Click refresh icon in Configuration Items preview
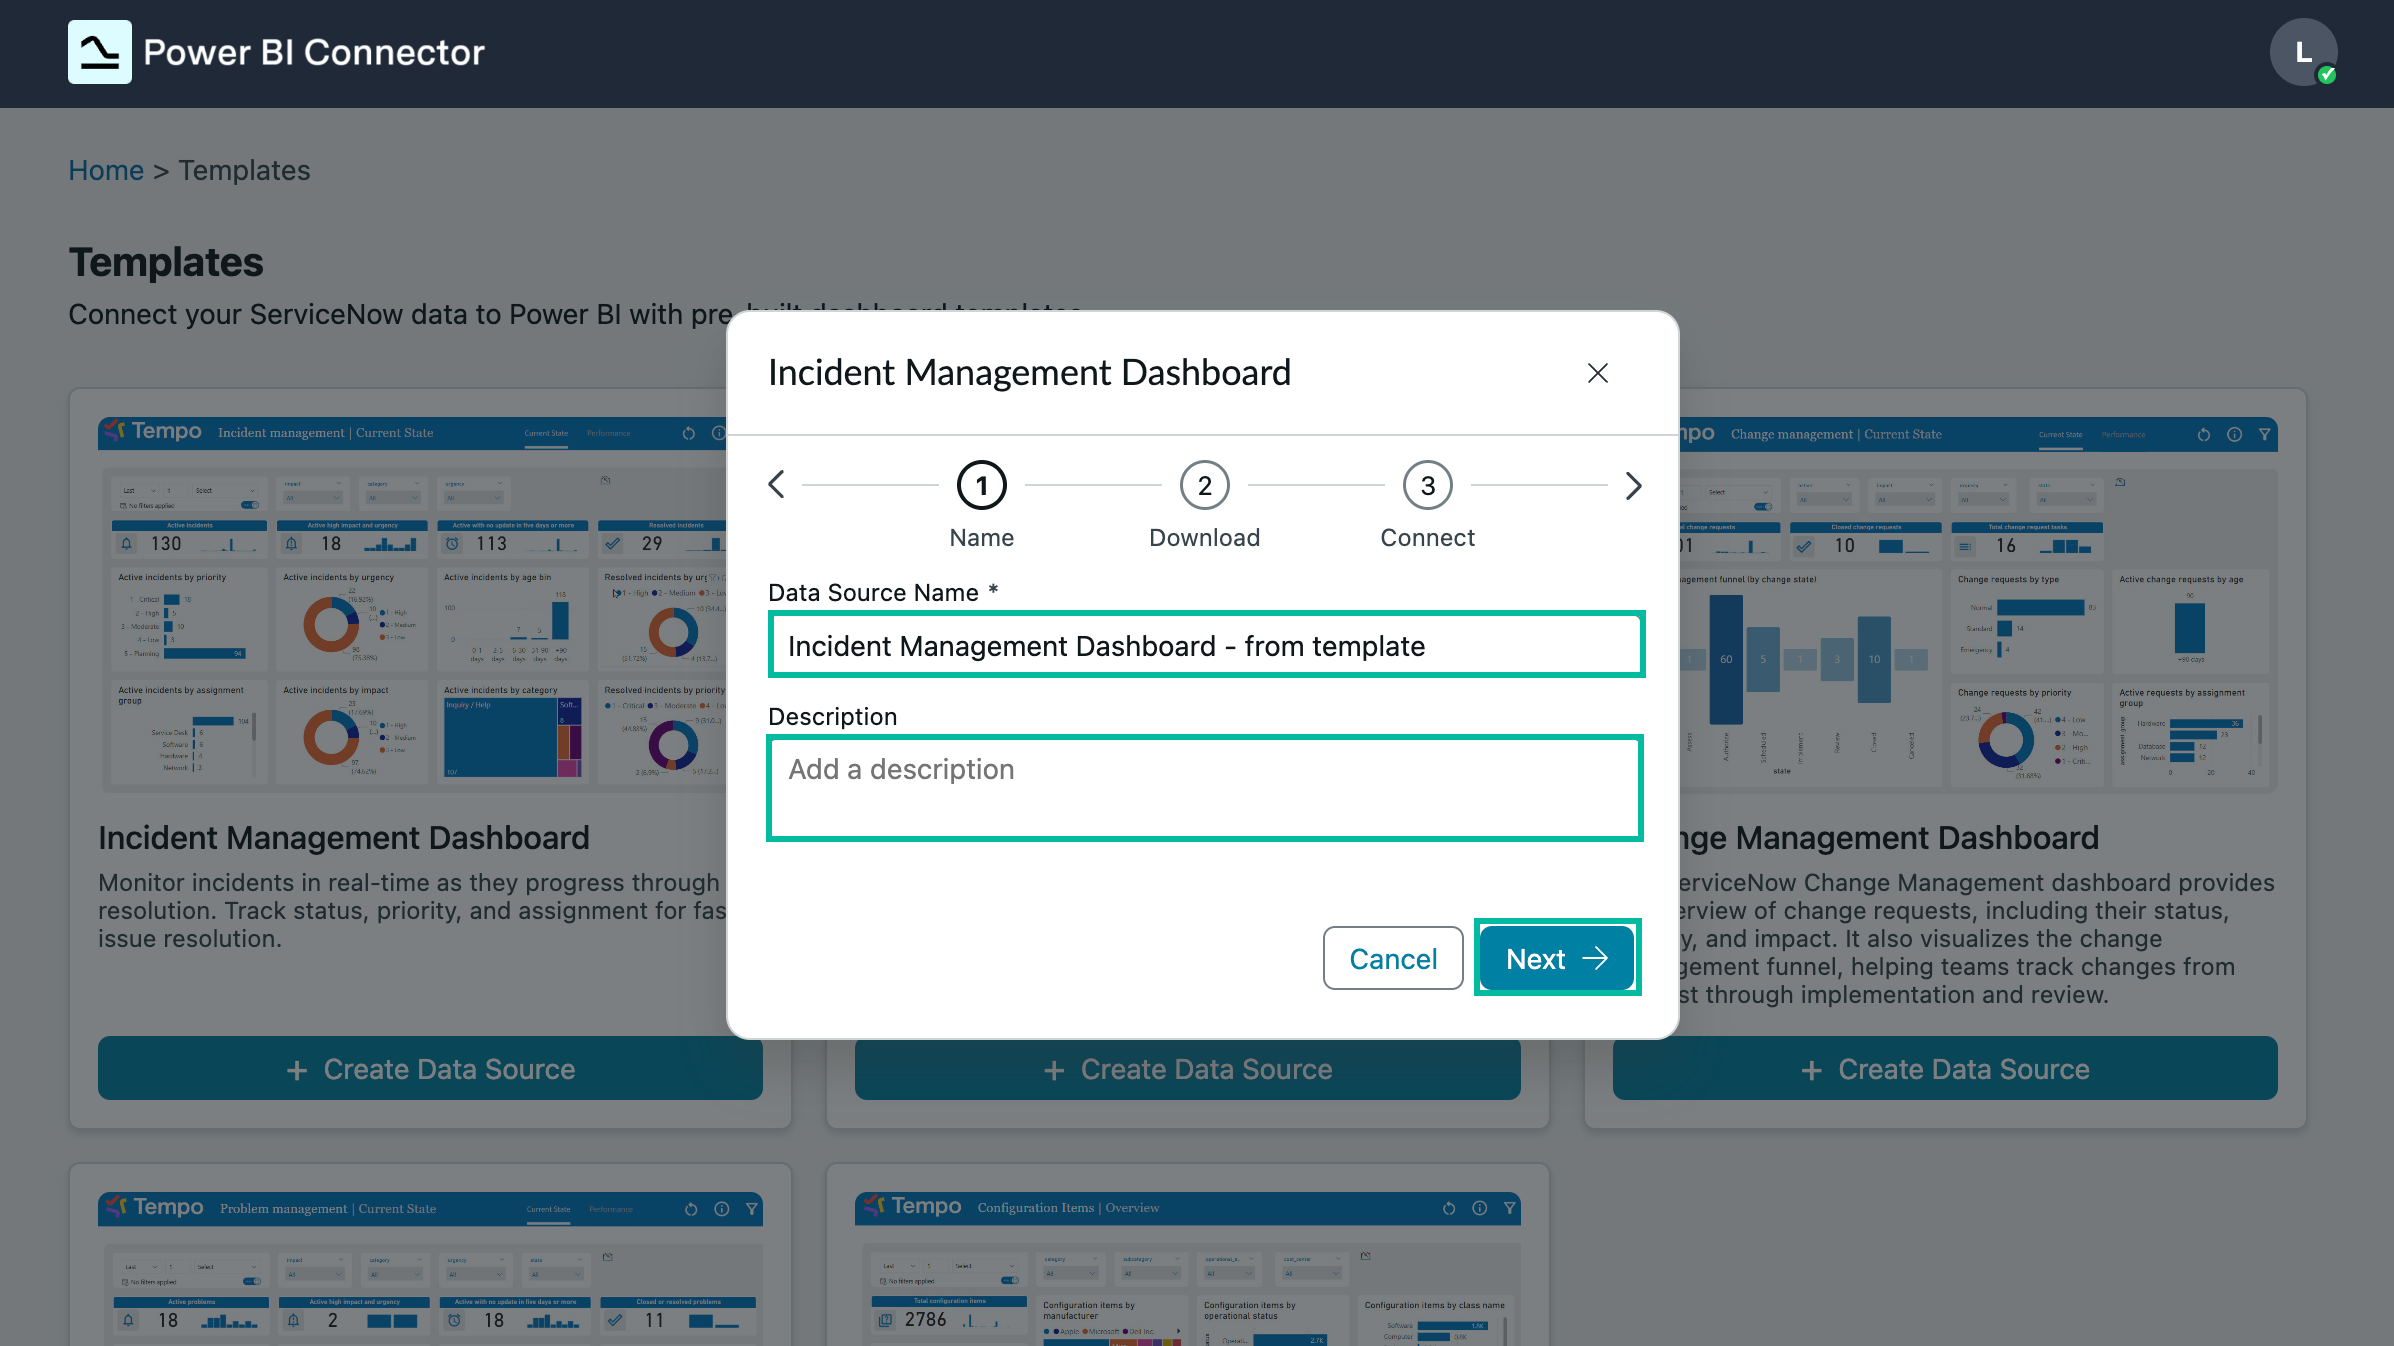 [1449, 1208]
